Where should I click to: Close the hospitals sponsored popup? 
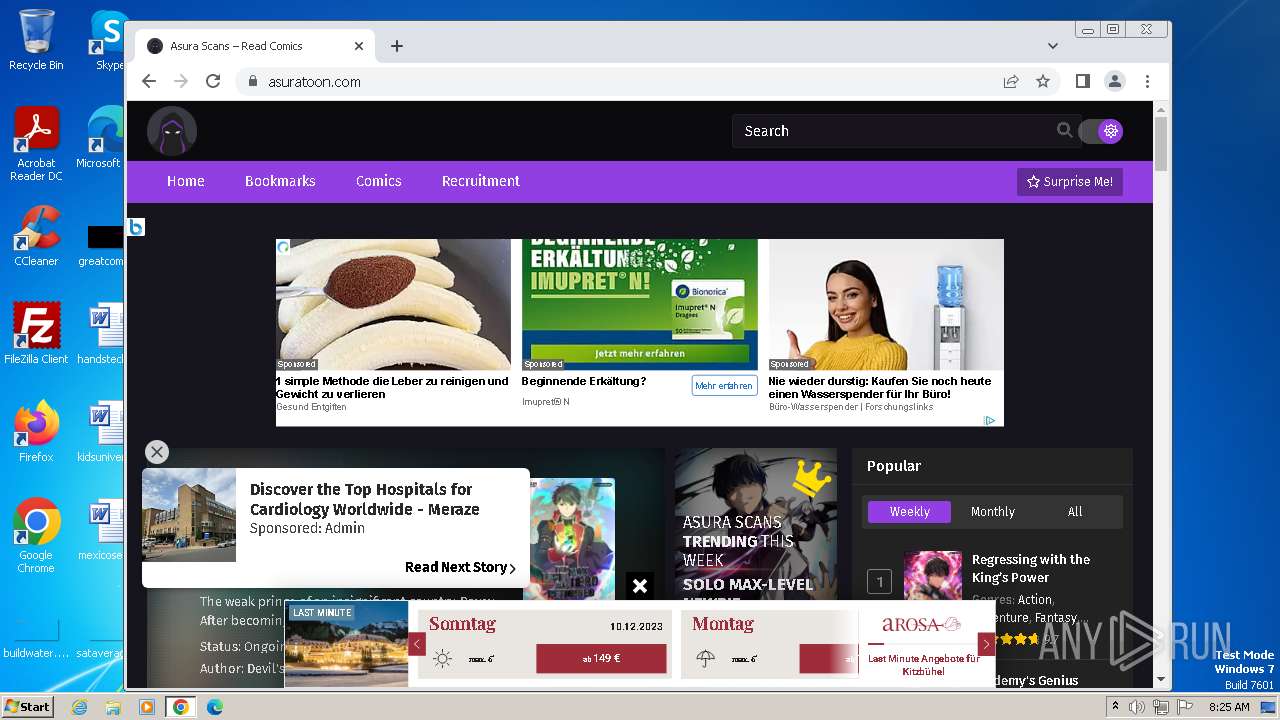[157, 452]
